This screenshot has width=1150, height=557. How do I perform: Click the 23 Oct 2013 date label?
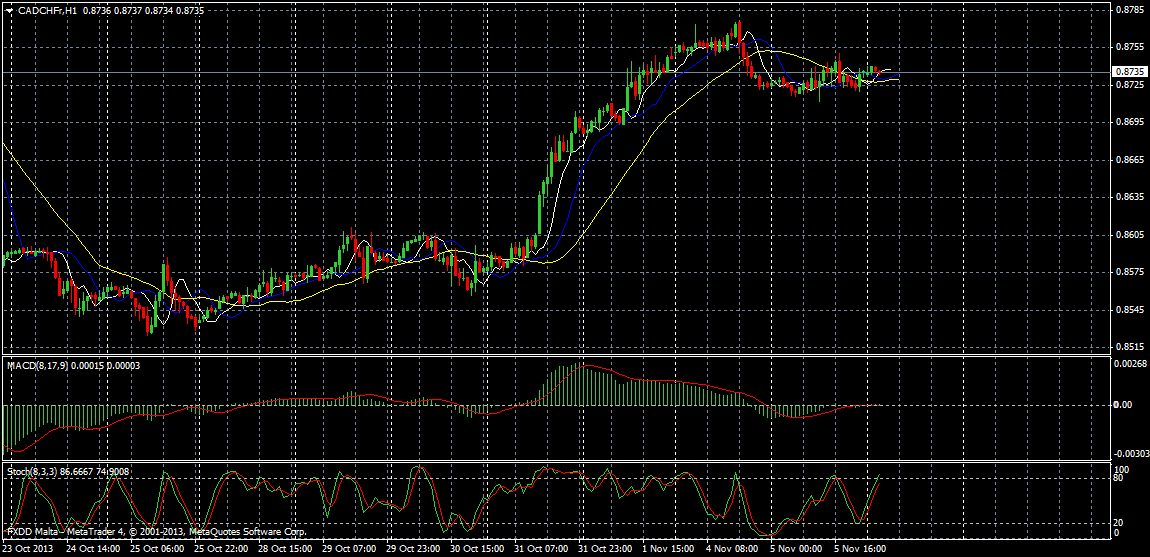tap(28, 549)
